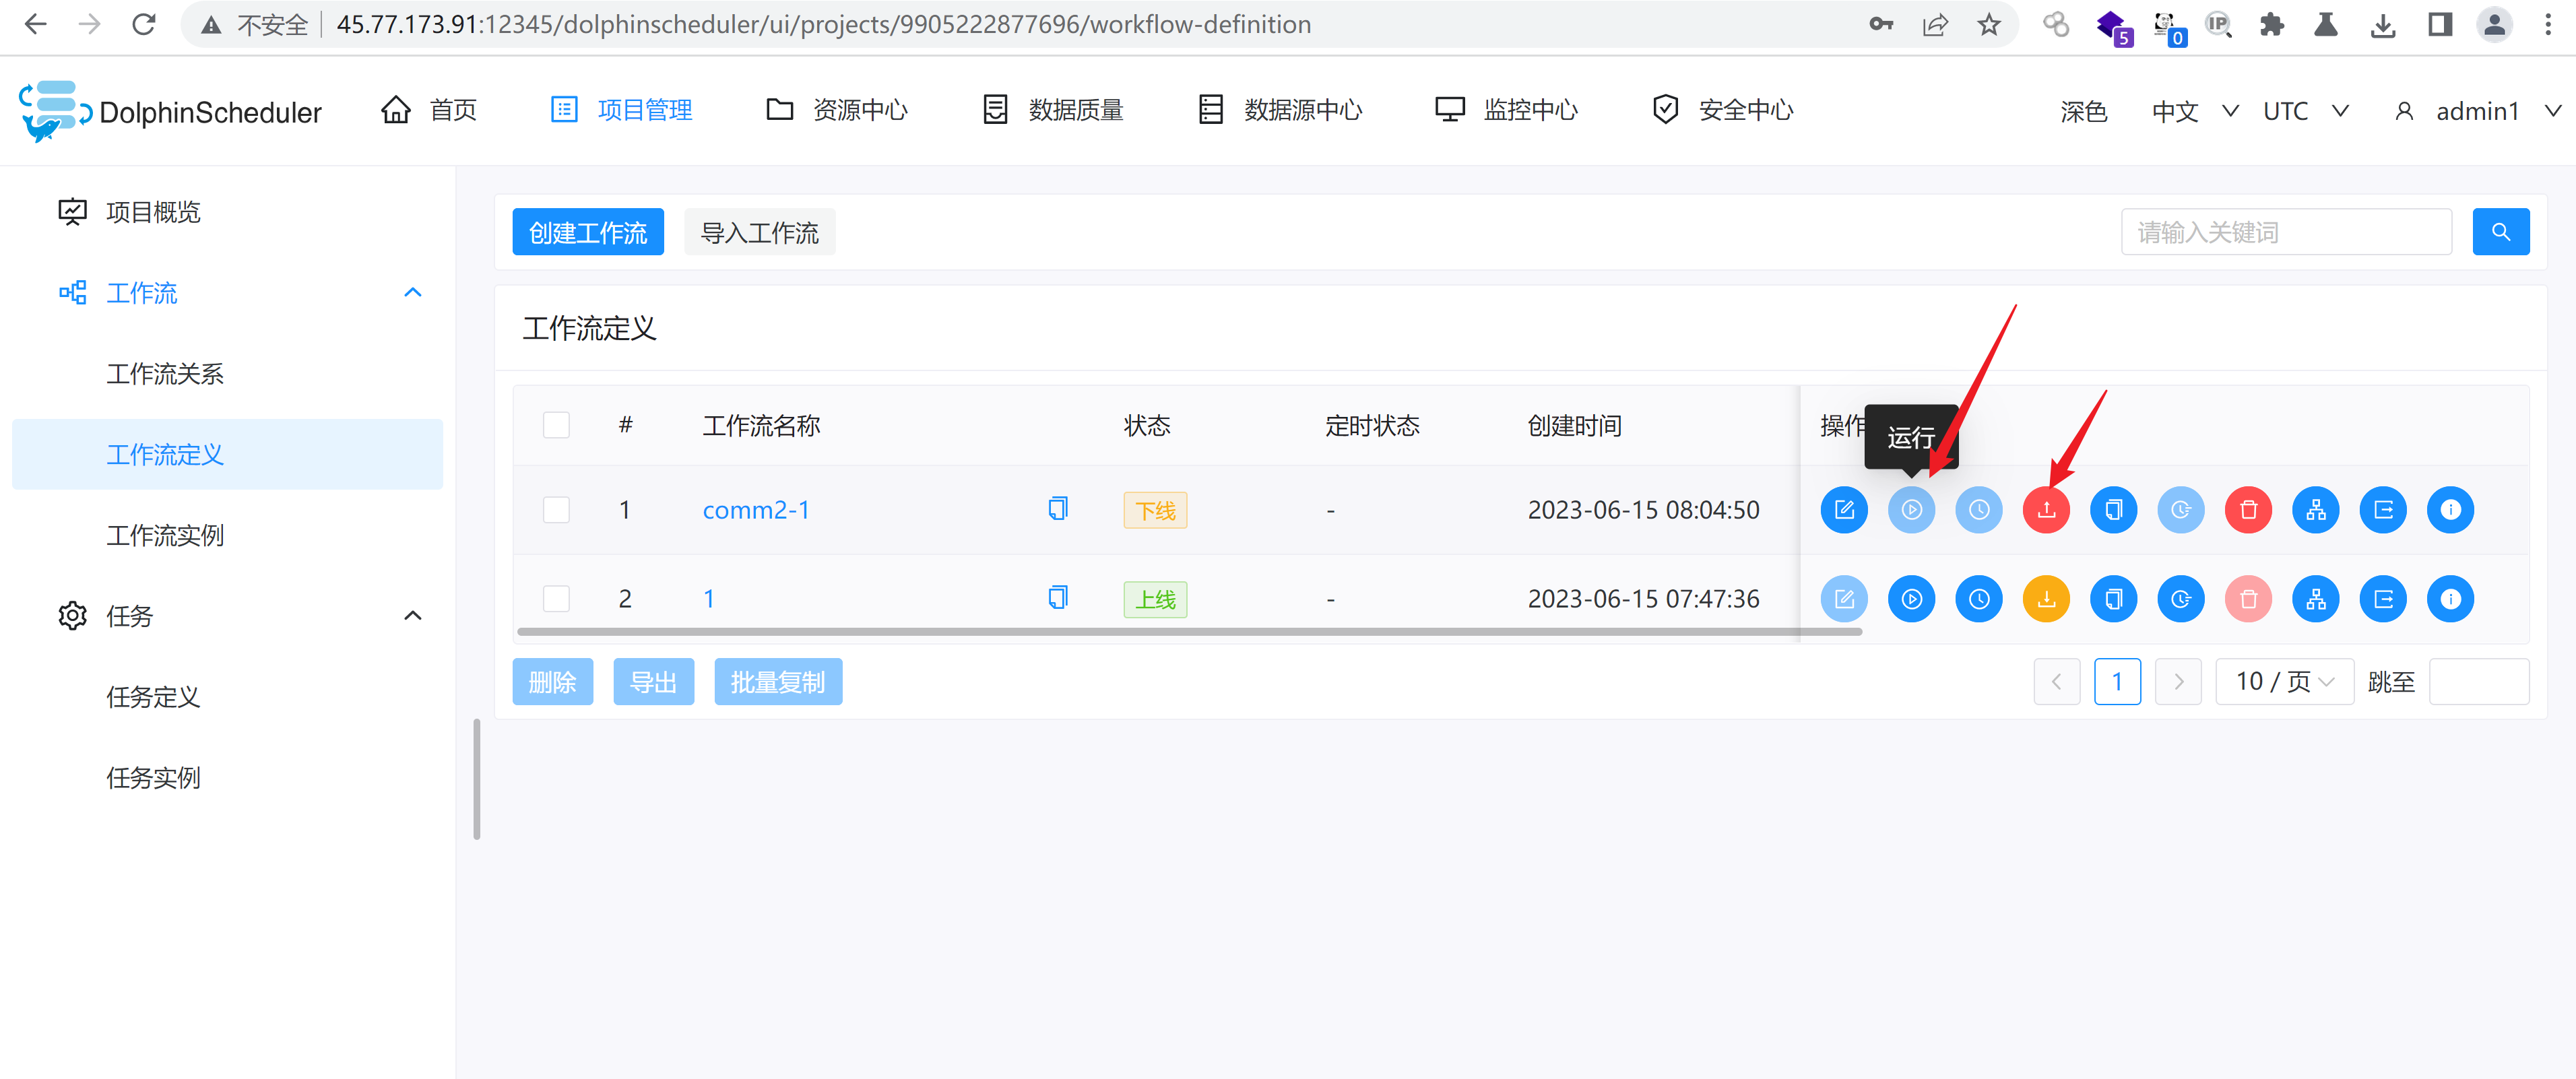The height and width of the screenshot is (1079, 2576).
Task: Toggle the select-all header checkbox
Action: (556, 425)
